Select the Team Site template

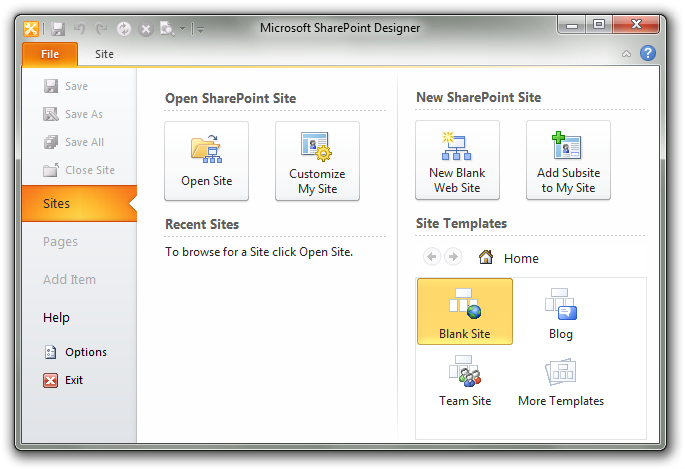click(465, 381)
